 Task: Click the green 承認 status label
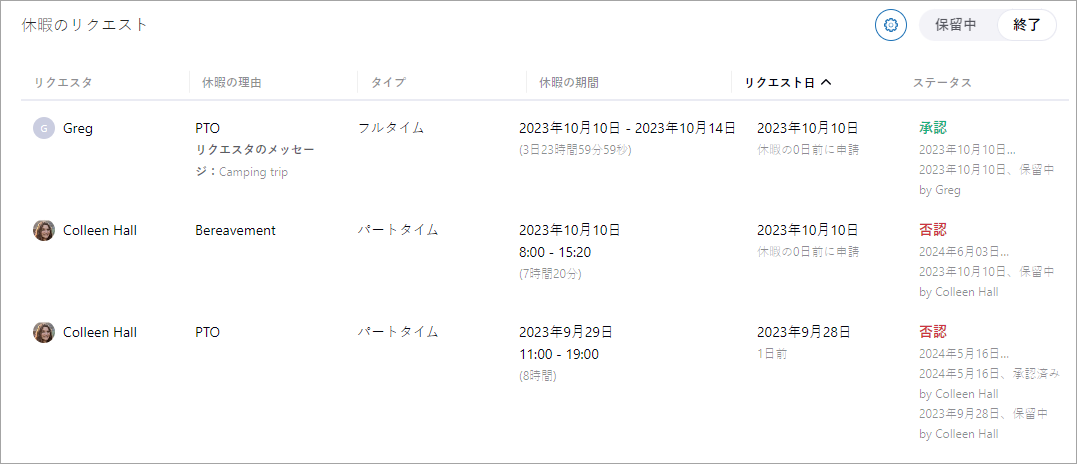[x=932, y=128]
